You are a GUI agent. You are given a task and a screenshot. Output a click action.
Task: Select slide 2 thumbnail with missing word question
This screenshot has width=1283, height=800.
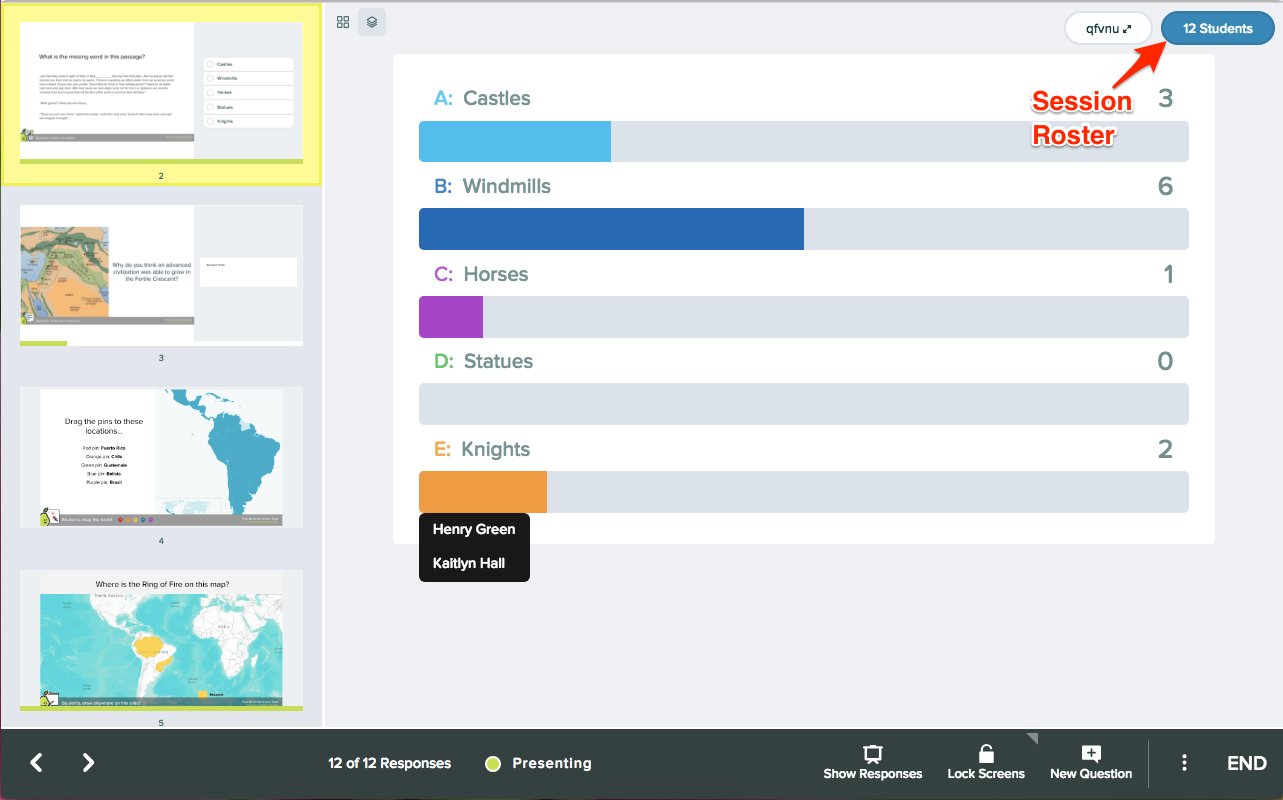(x=161, y=94)
